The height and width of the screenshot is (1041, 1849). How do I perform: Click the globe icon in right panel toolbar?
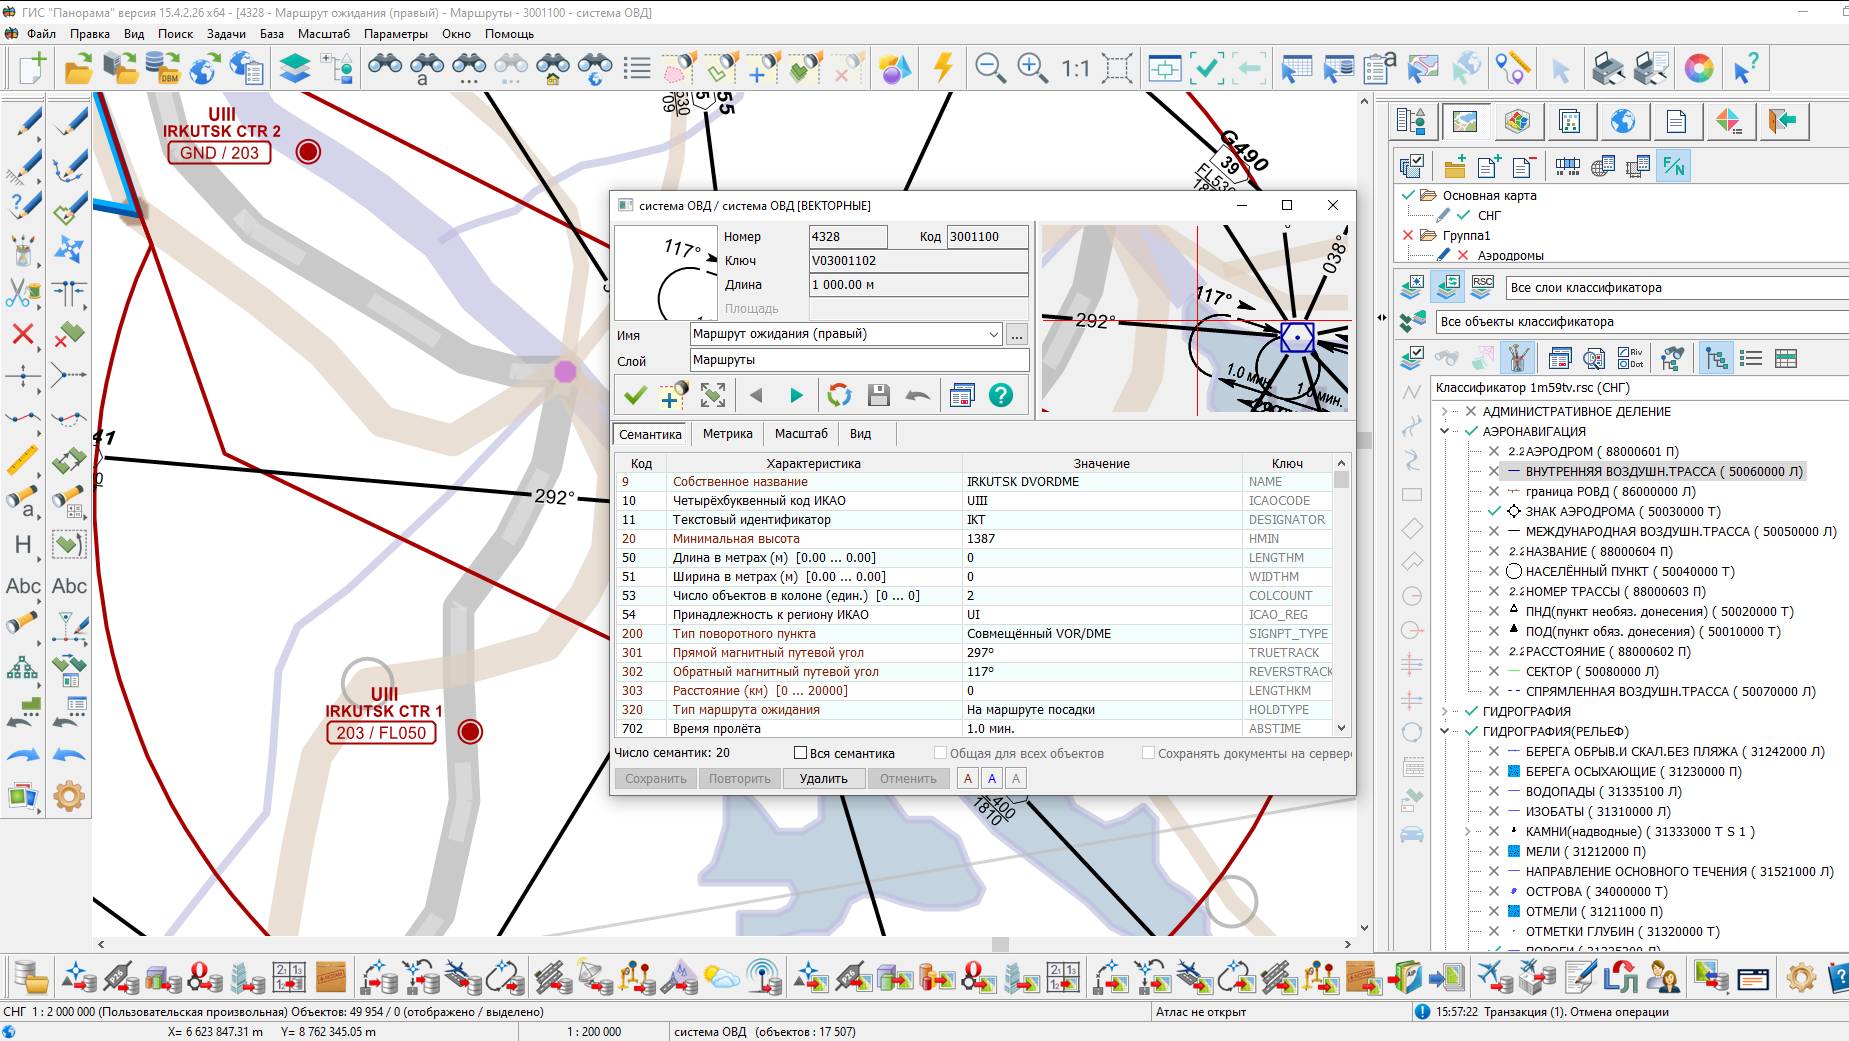1623,122
